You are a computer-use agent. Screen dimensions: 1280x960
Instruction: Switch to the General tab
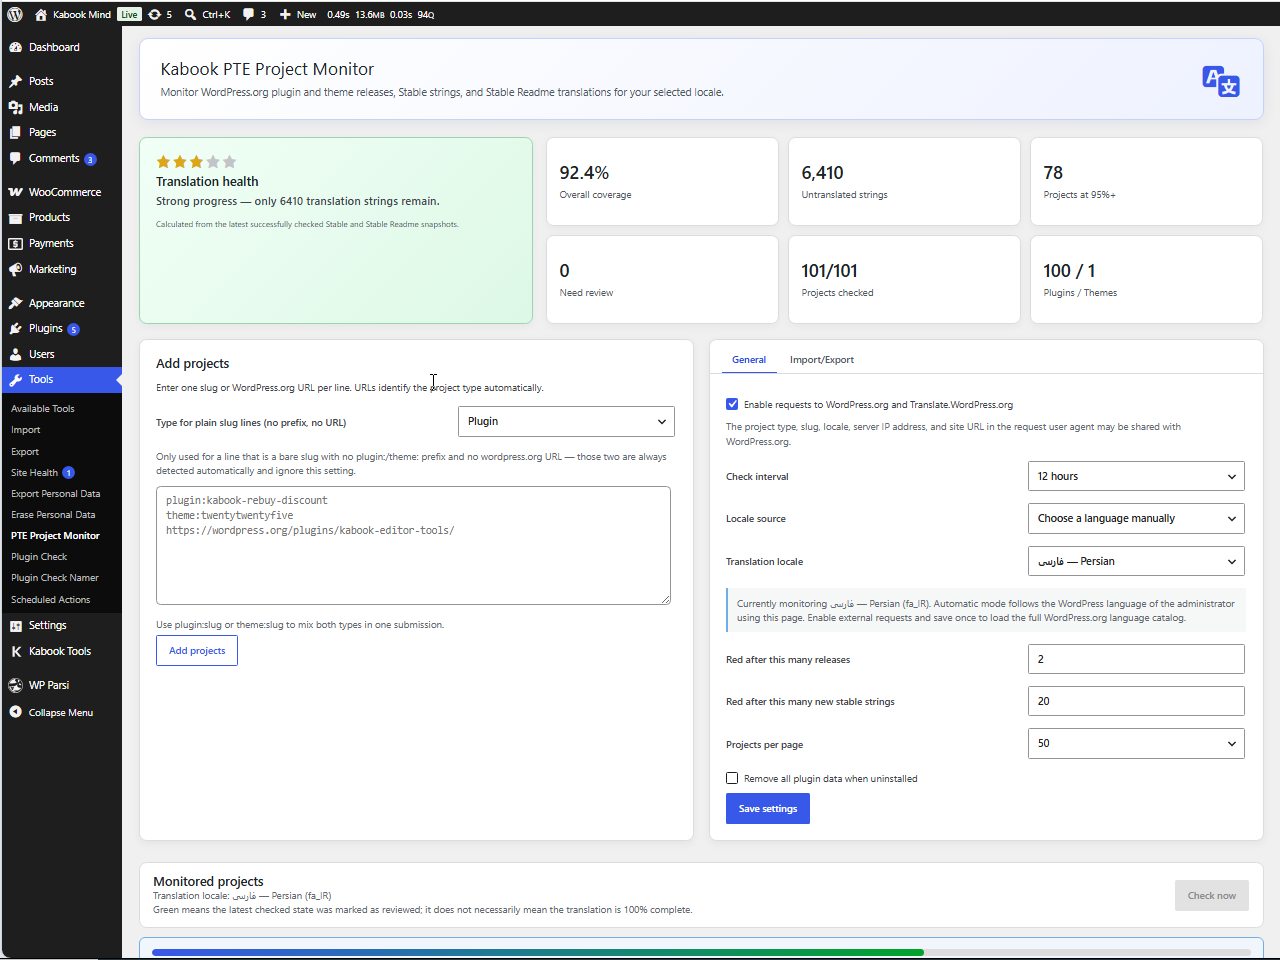pos(749,359)
